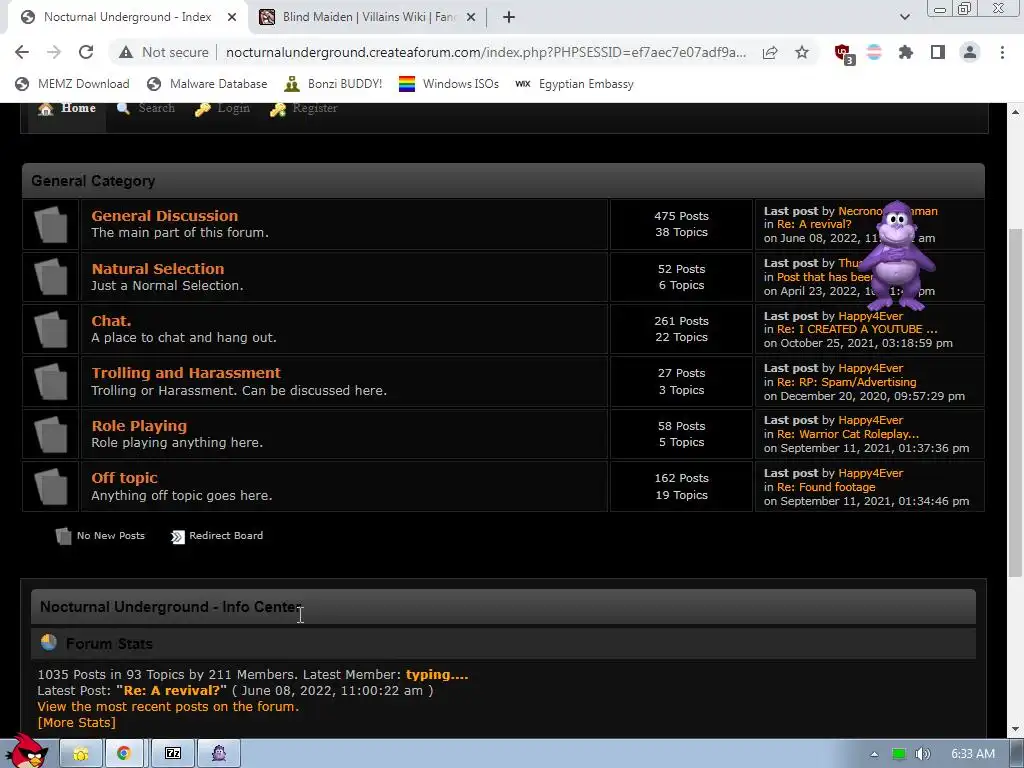The width and height of the screenshot is (1024, 768).
Task: Click the Trolling and Harassment folder icon
Action: pos(51,381)
